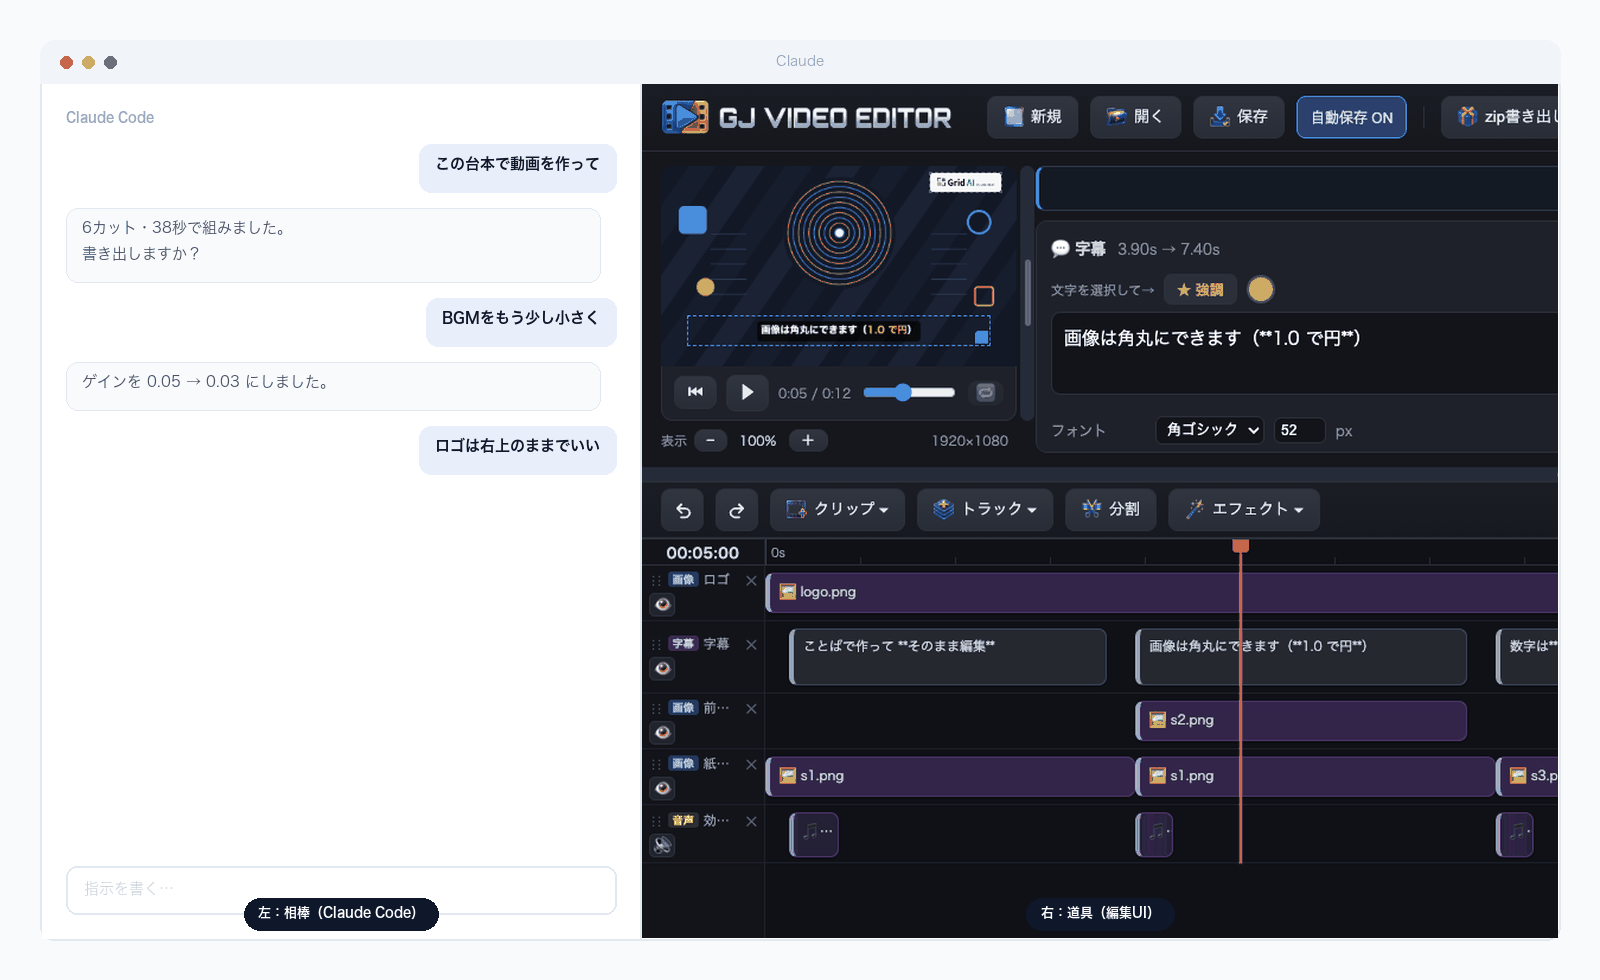This screenshot has height=980, width=1600.
Task: Toggle visibility of the 前… image track
Action: [x=662, y=733]
